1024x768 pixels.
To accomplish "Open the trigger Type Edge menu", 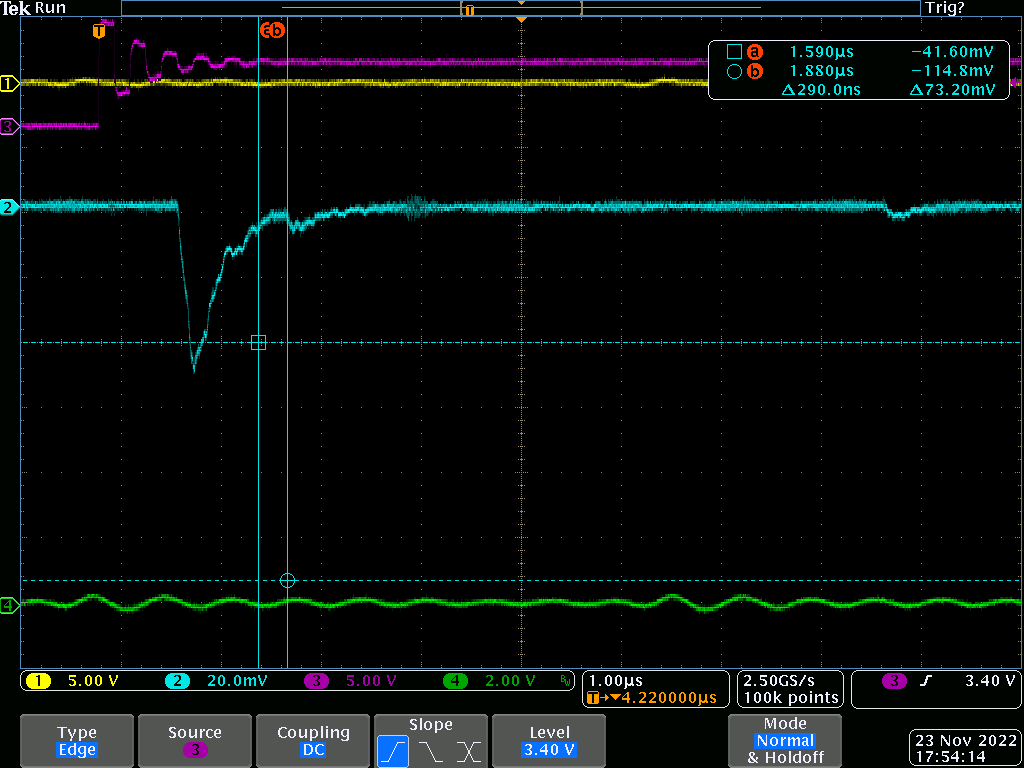I will (77, 741).
